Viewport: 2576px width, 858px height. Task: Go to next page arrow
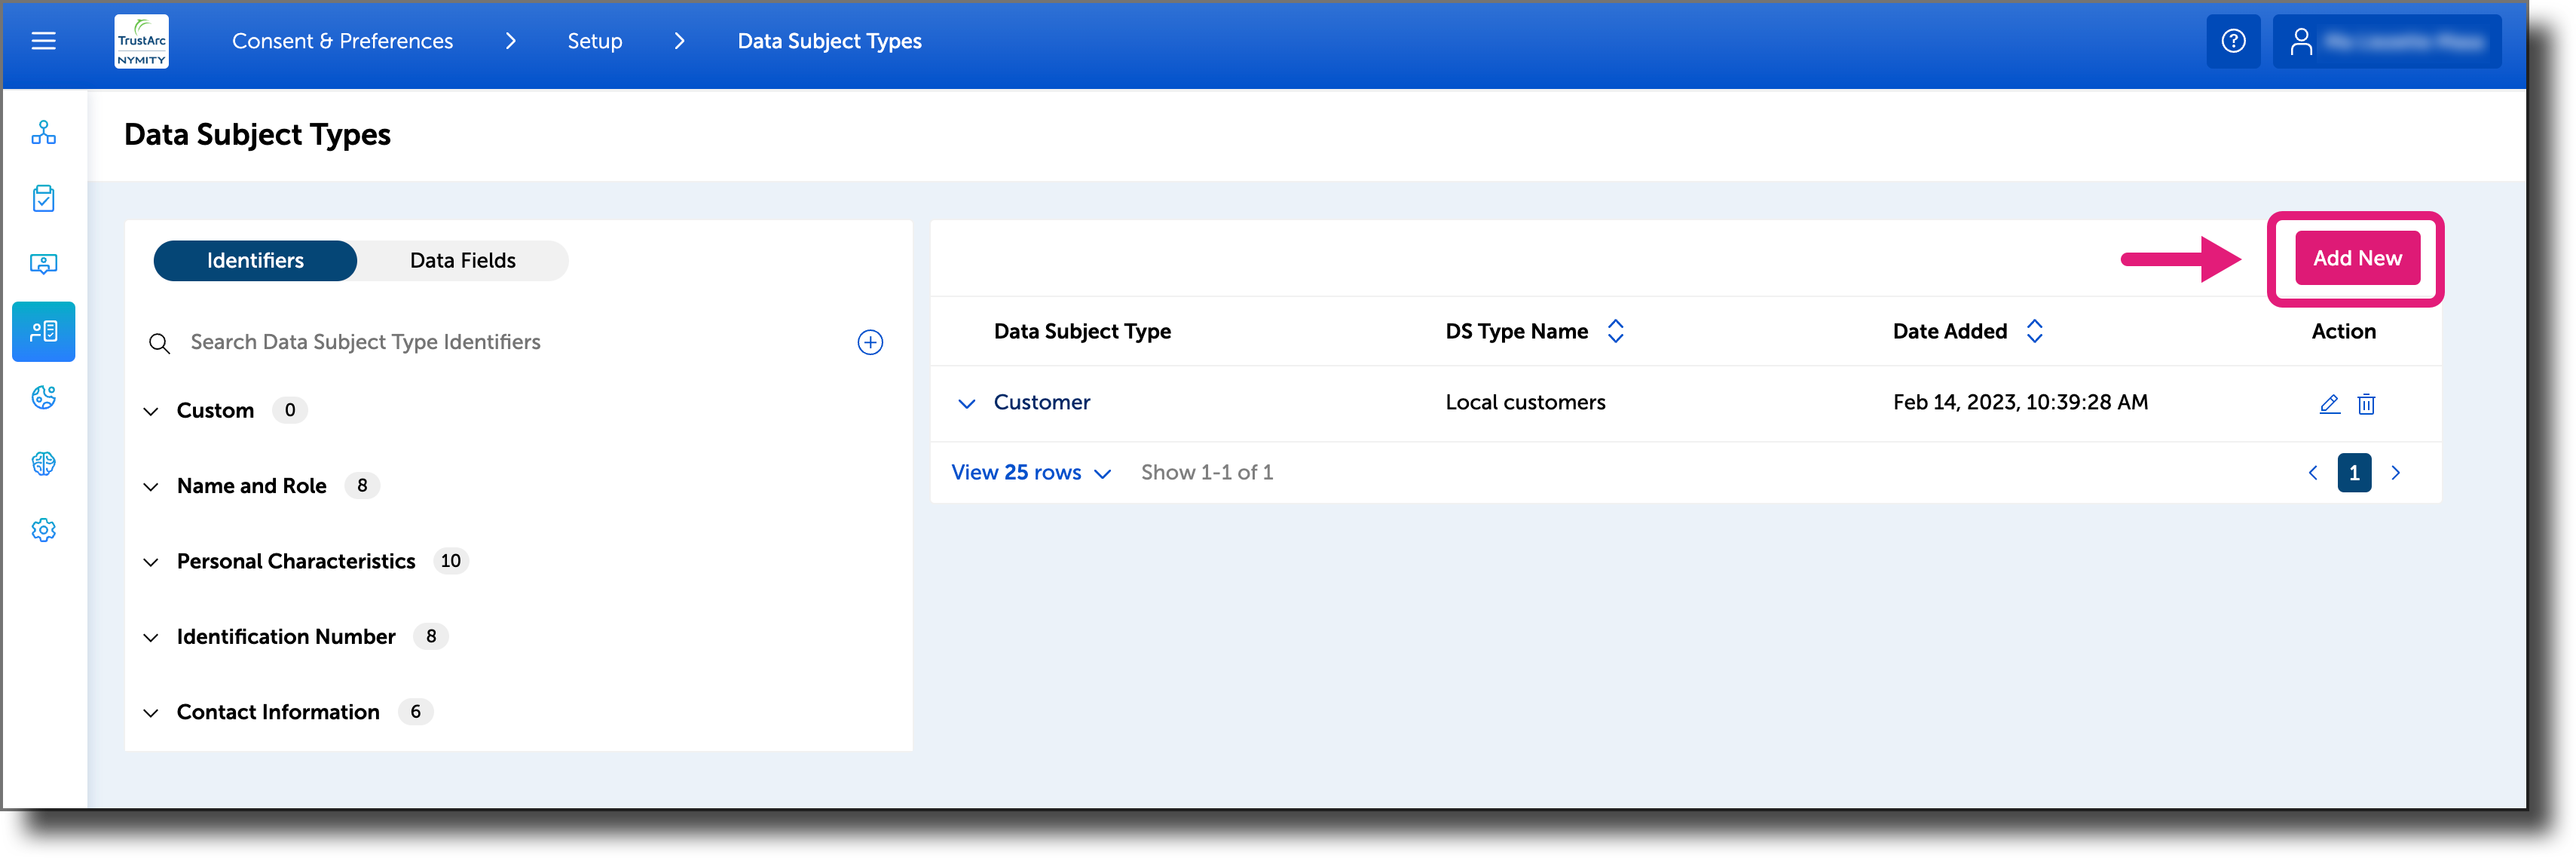[2395, 473]
